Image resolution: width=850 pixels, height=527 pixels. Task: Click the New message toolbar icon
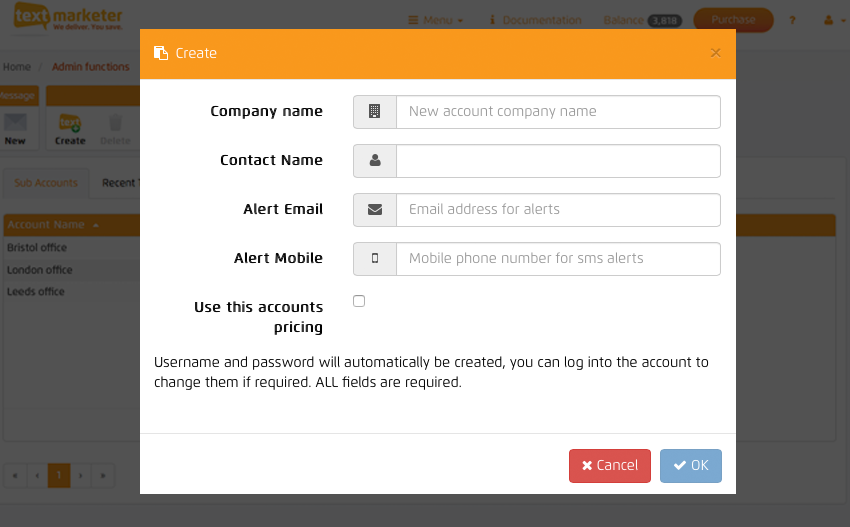tap(16, 128)
